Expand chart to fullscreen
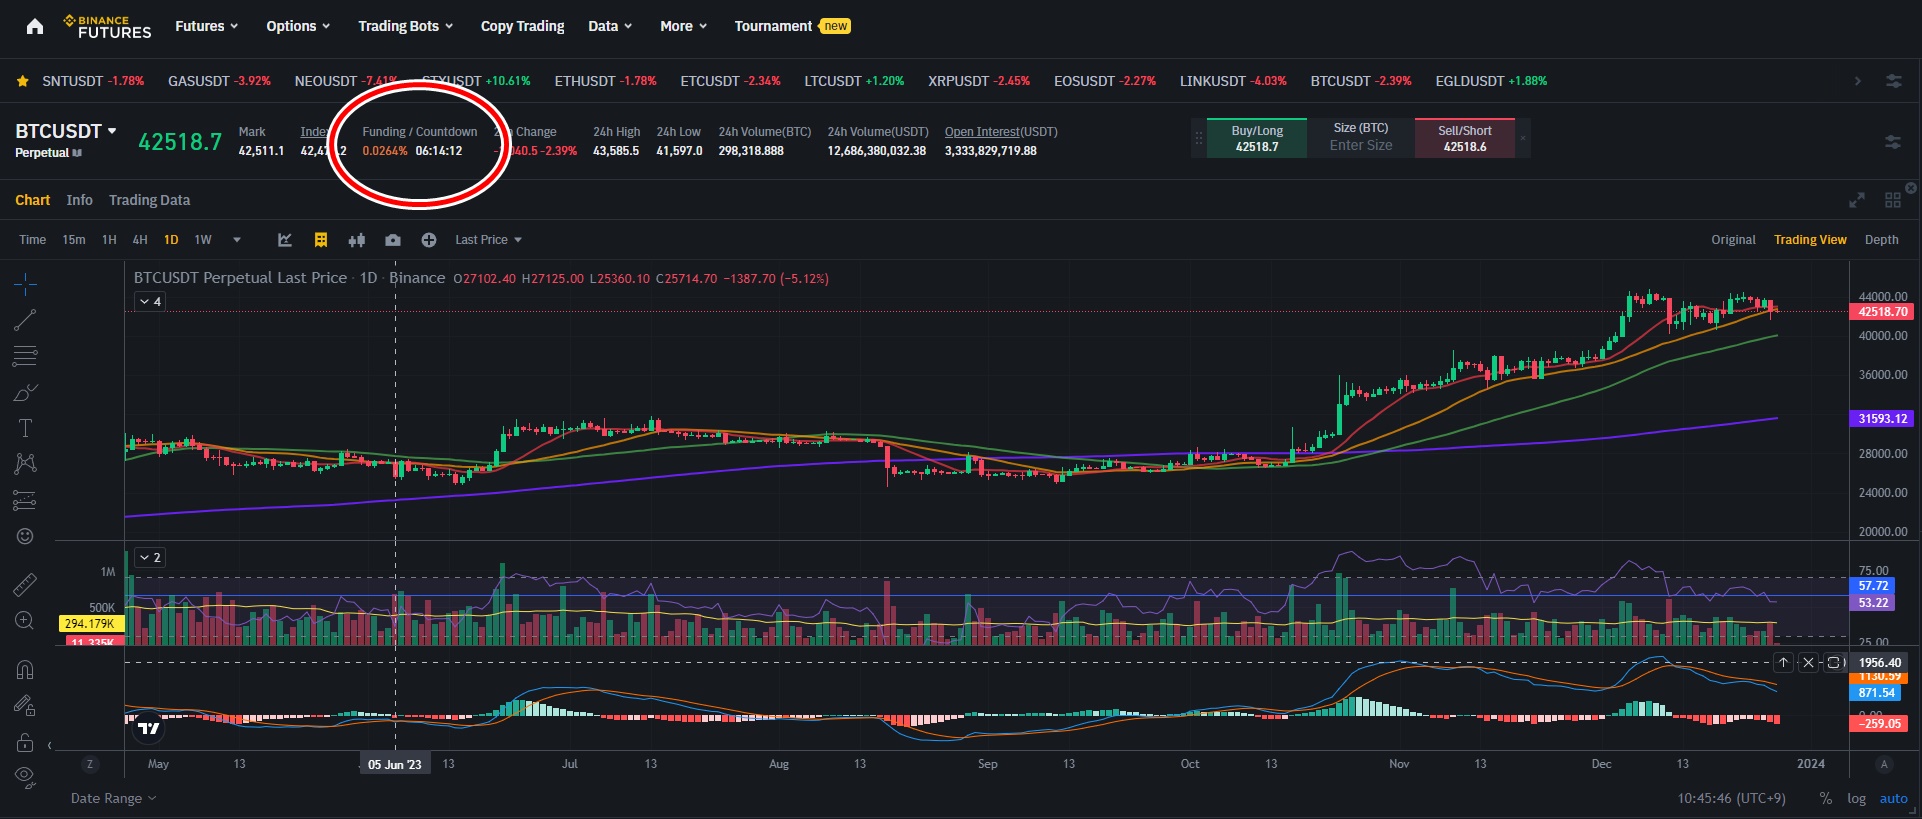Image resolution: width=1922 pixels, height=819 pixels. [x=1857, y=200]
